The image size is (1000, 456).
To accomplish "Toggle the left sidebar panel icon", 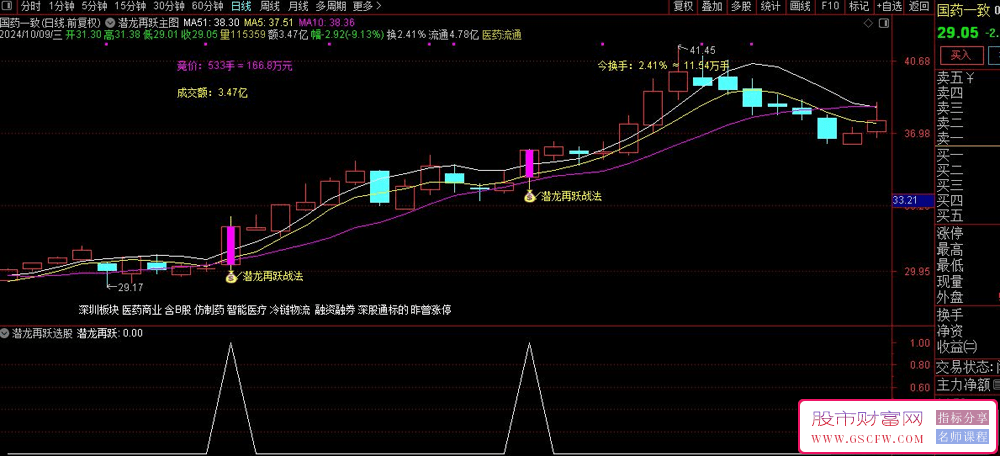I will tap(9, 7).
